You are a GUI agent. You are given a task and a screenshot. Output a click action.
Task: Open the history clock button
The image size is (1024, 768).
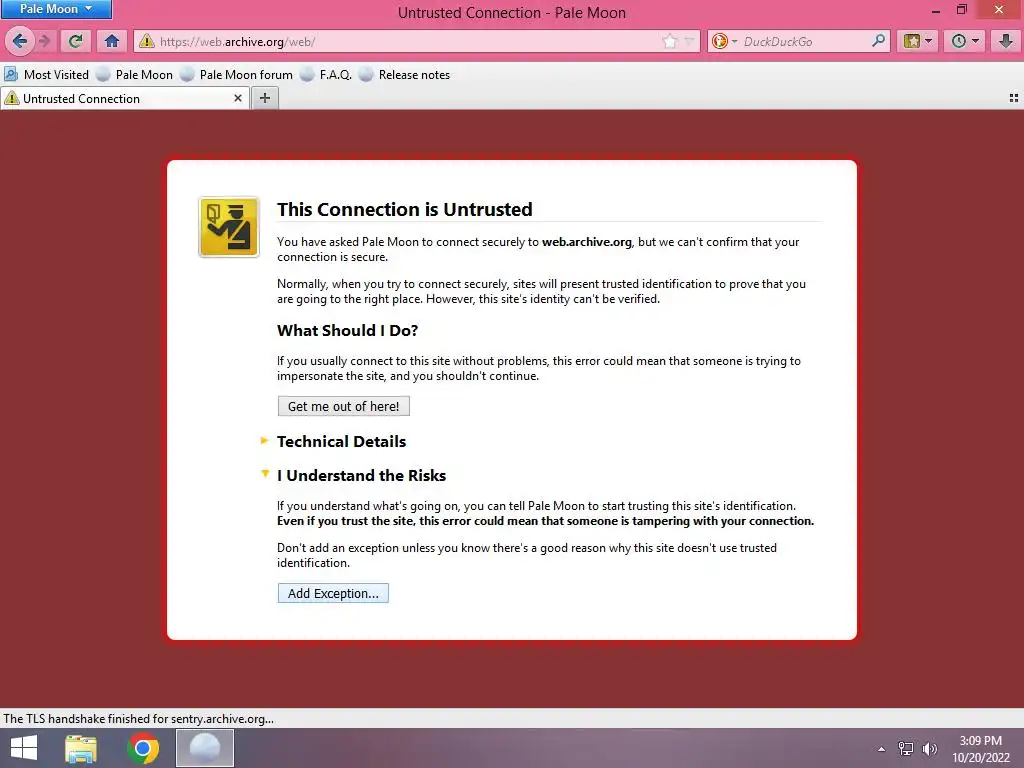tap(965, 41)
